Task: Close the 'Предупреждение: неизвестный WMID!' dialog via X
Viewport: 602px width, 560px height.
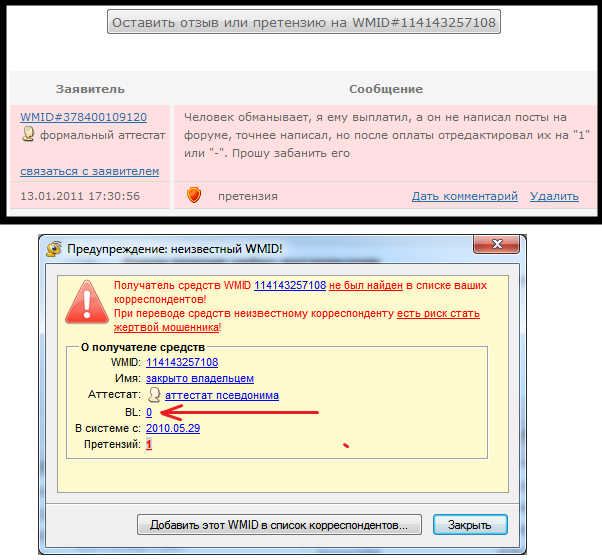Action: pos(496,244)
